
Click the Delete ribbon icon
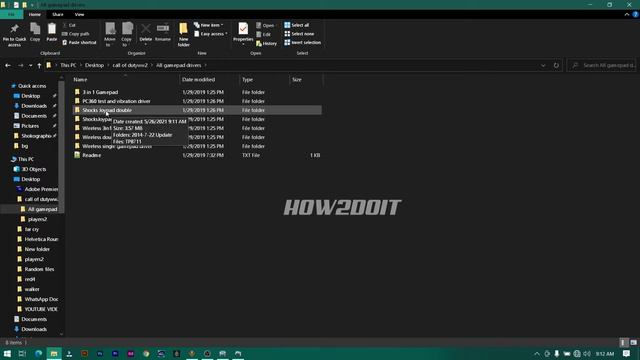(x=145, y=33)
